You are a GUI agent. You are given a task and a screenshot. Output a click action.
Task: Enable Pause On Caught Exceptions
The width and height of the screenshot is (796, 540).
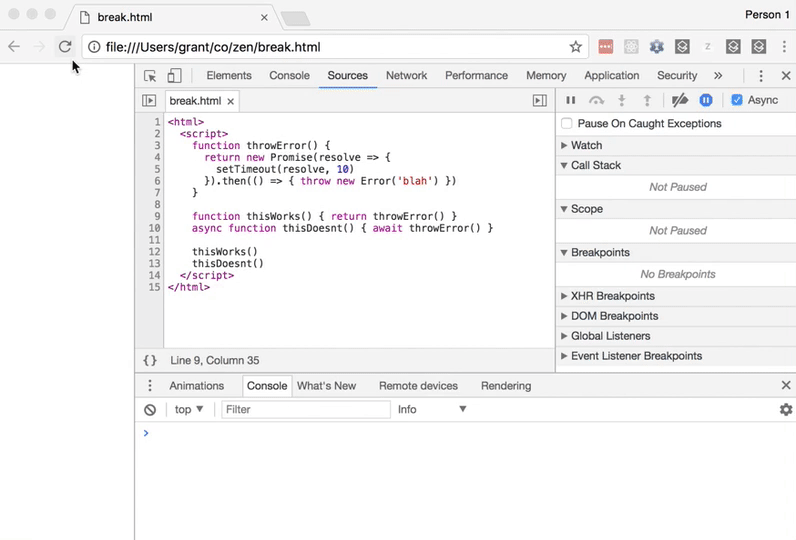point(567,123)
